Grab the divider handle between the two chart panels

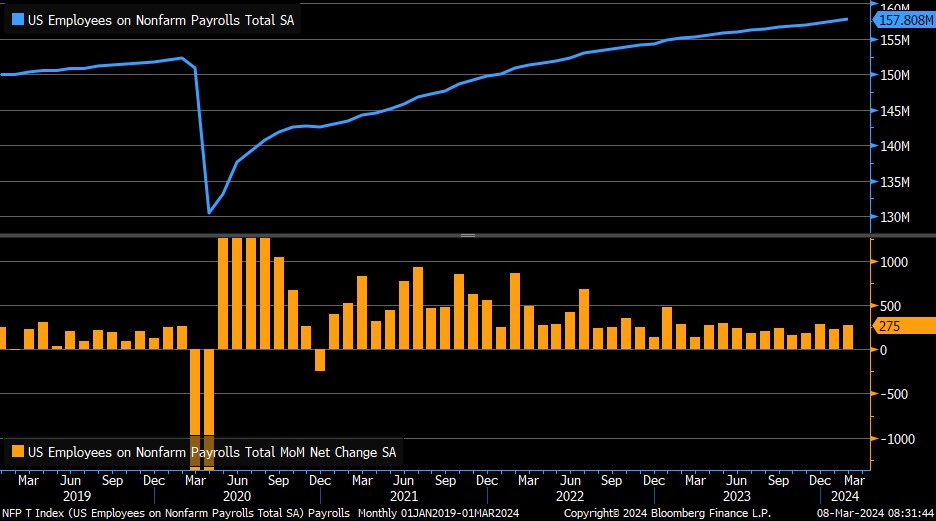coord(467,234)
